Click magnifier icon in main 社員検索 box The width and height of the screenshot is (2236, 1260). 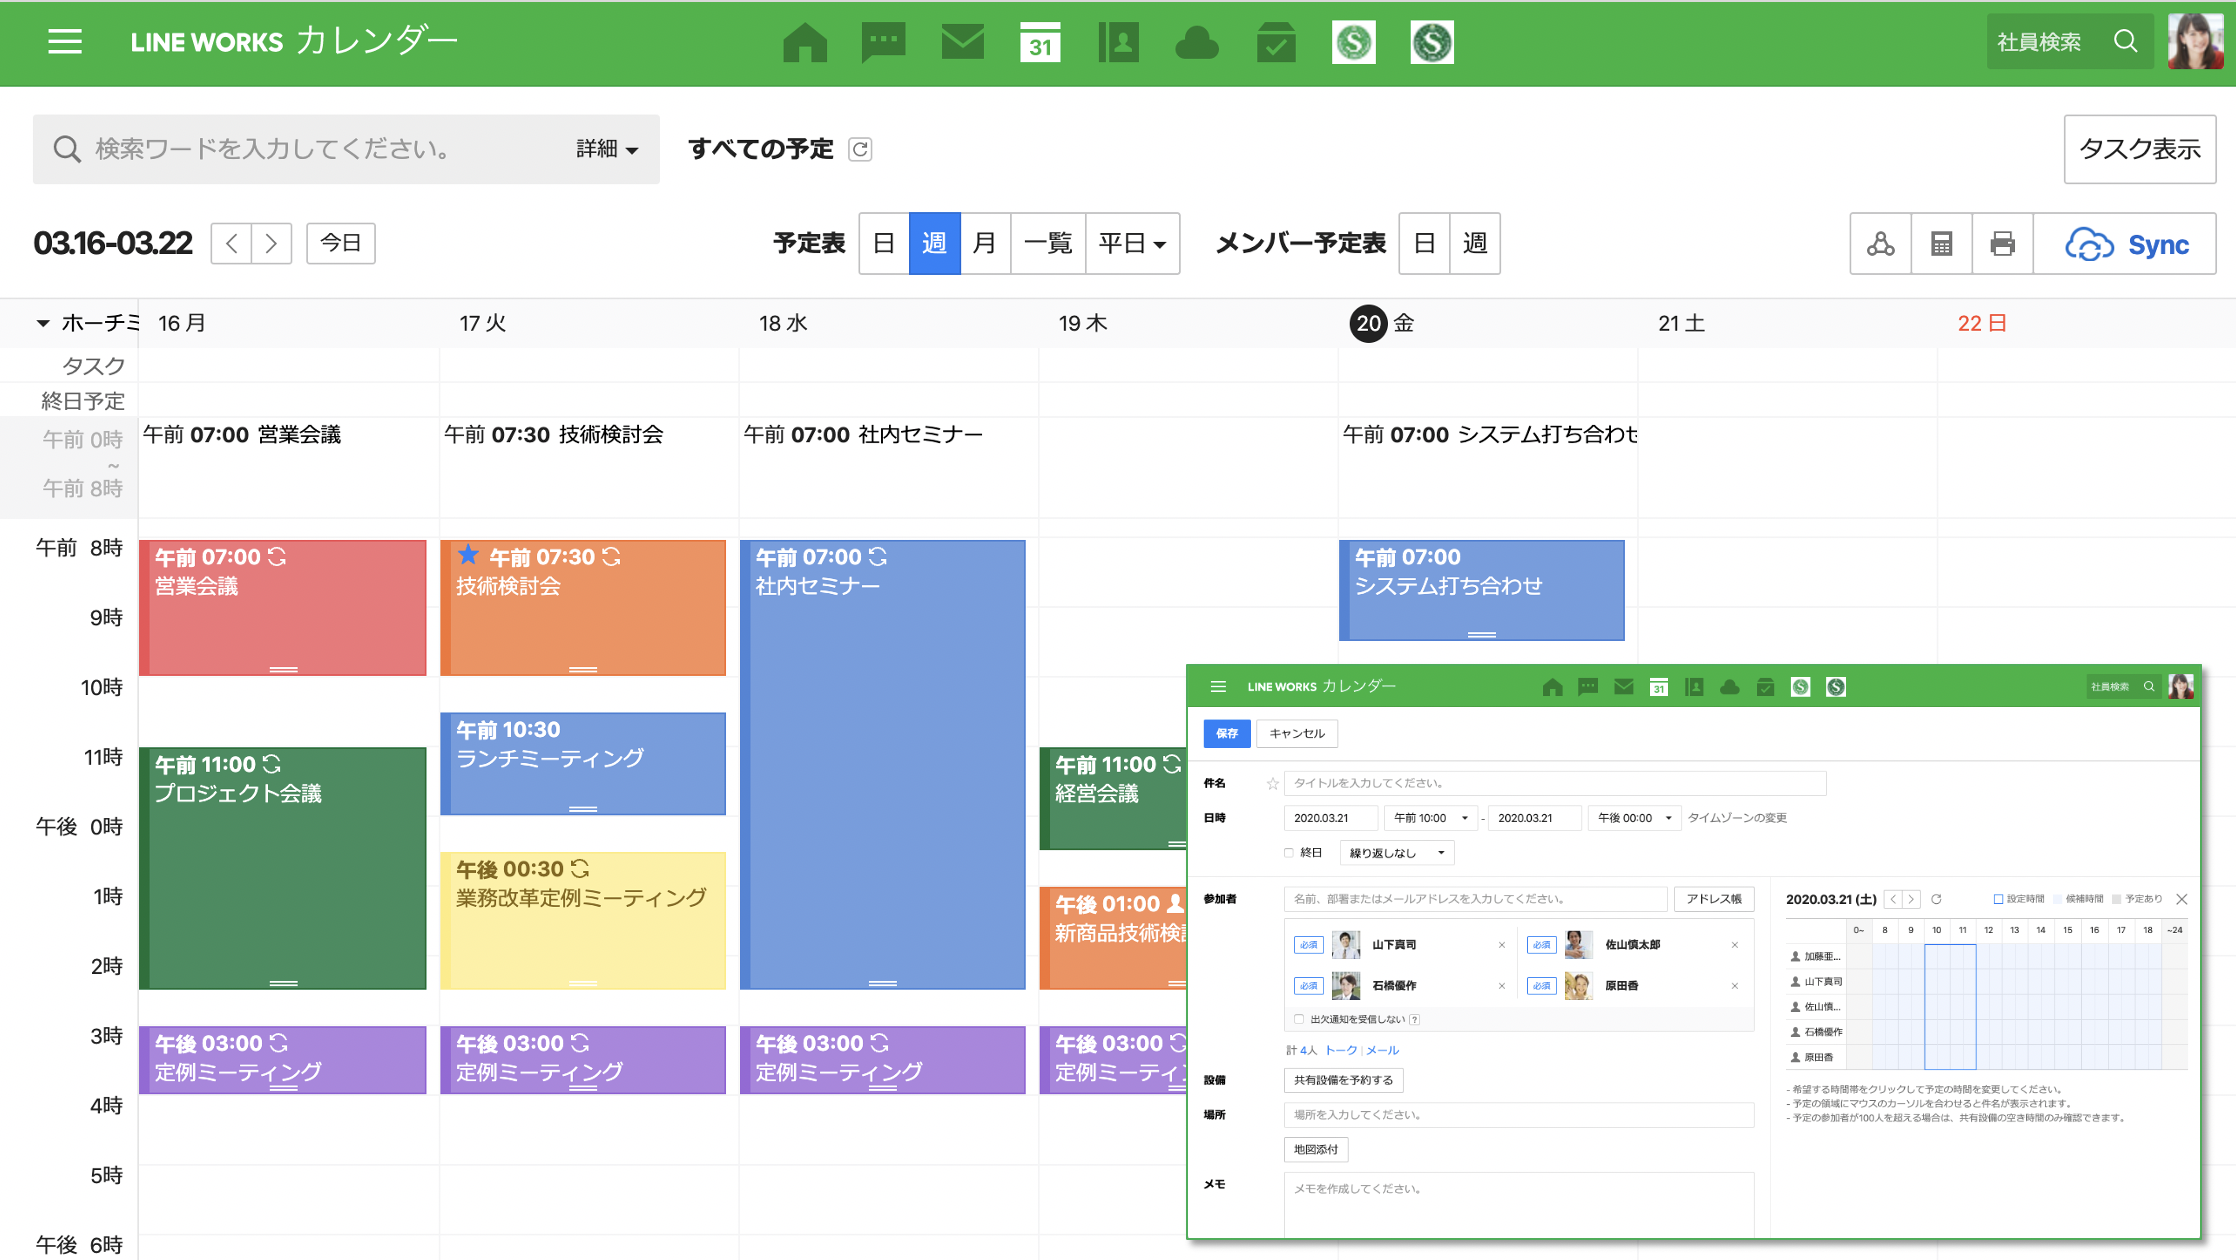click(x=2125, y=41)
